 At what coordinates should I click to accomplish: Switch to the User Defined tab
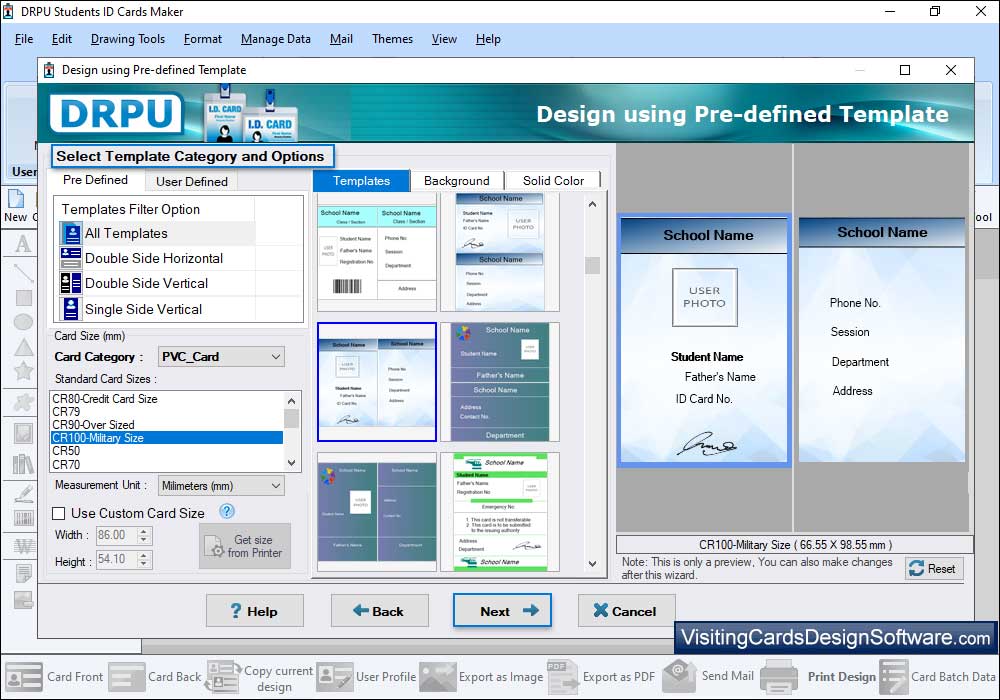(191, 181)
